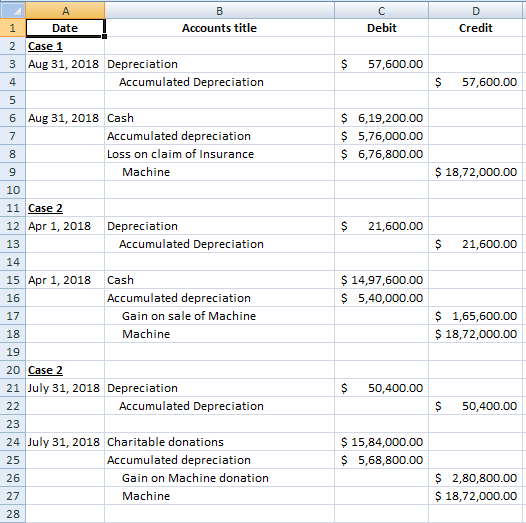Select row 1 header

point(12,28)
